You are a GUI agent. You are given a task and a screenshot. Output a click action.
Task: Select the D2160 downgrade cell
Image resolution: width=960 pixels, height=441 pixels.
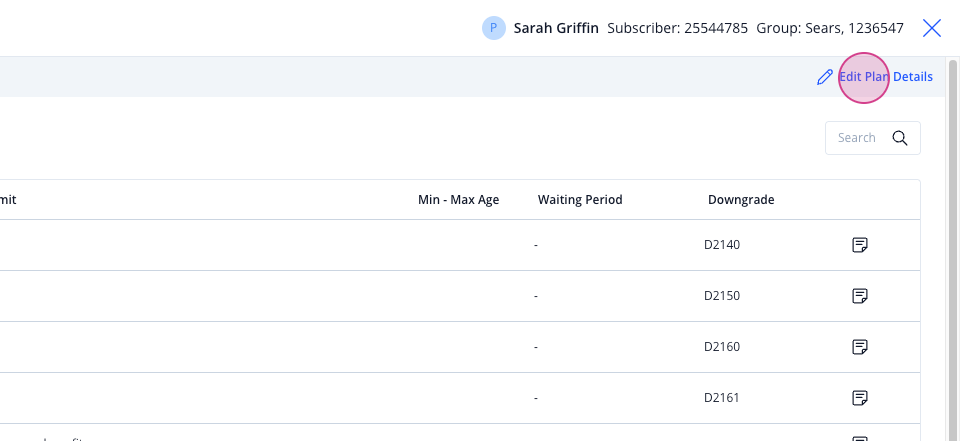point(722,347)
